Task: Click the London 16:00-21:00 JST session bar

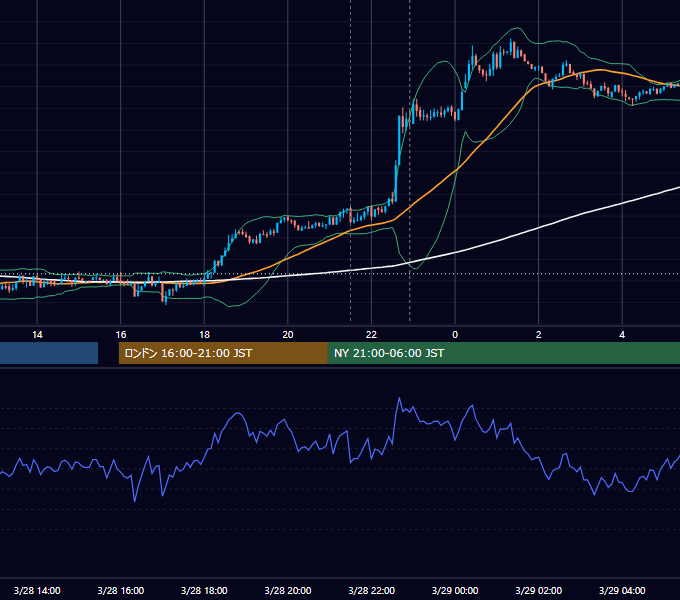Action: coord(223,353)
